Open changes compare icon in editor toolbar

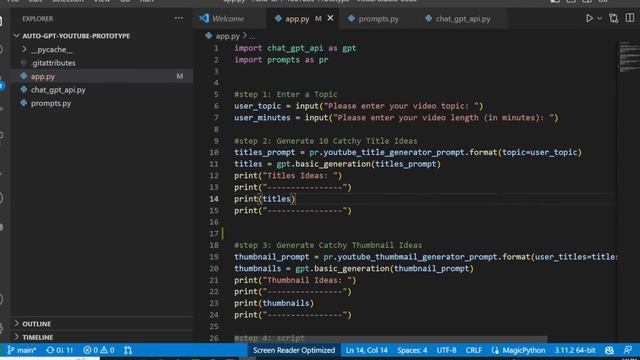tap(613, 18)
